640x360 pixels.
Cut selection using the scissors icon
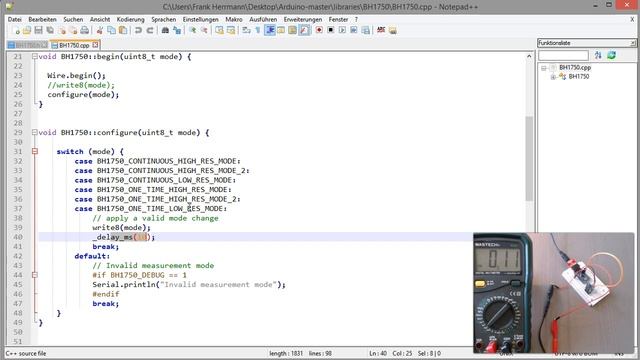coord(100,30)
